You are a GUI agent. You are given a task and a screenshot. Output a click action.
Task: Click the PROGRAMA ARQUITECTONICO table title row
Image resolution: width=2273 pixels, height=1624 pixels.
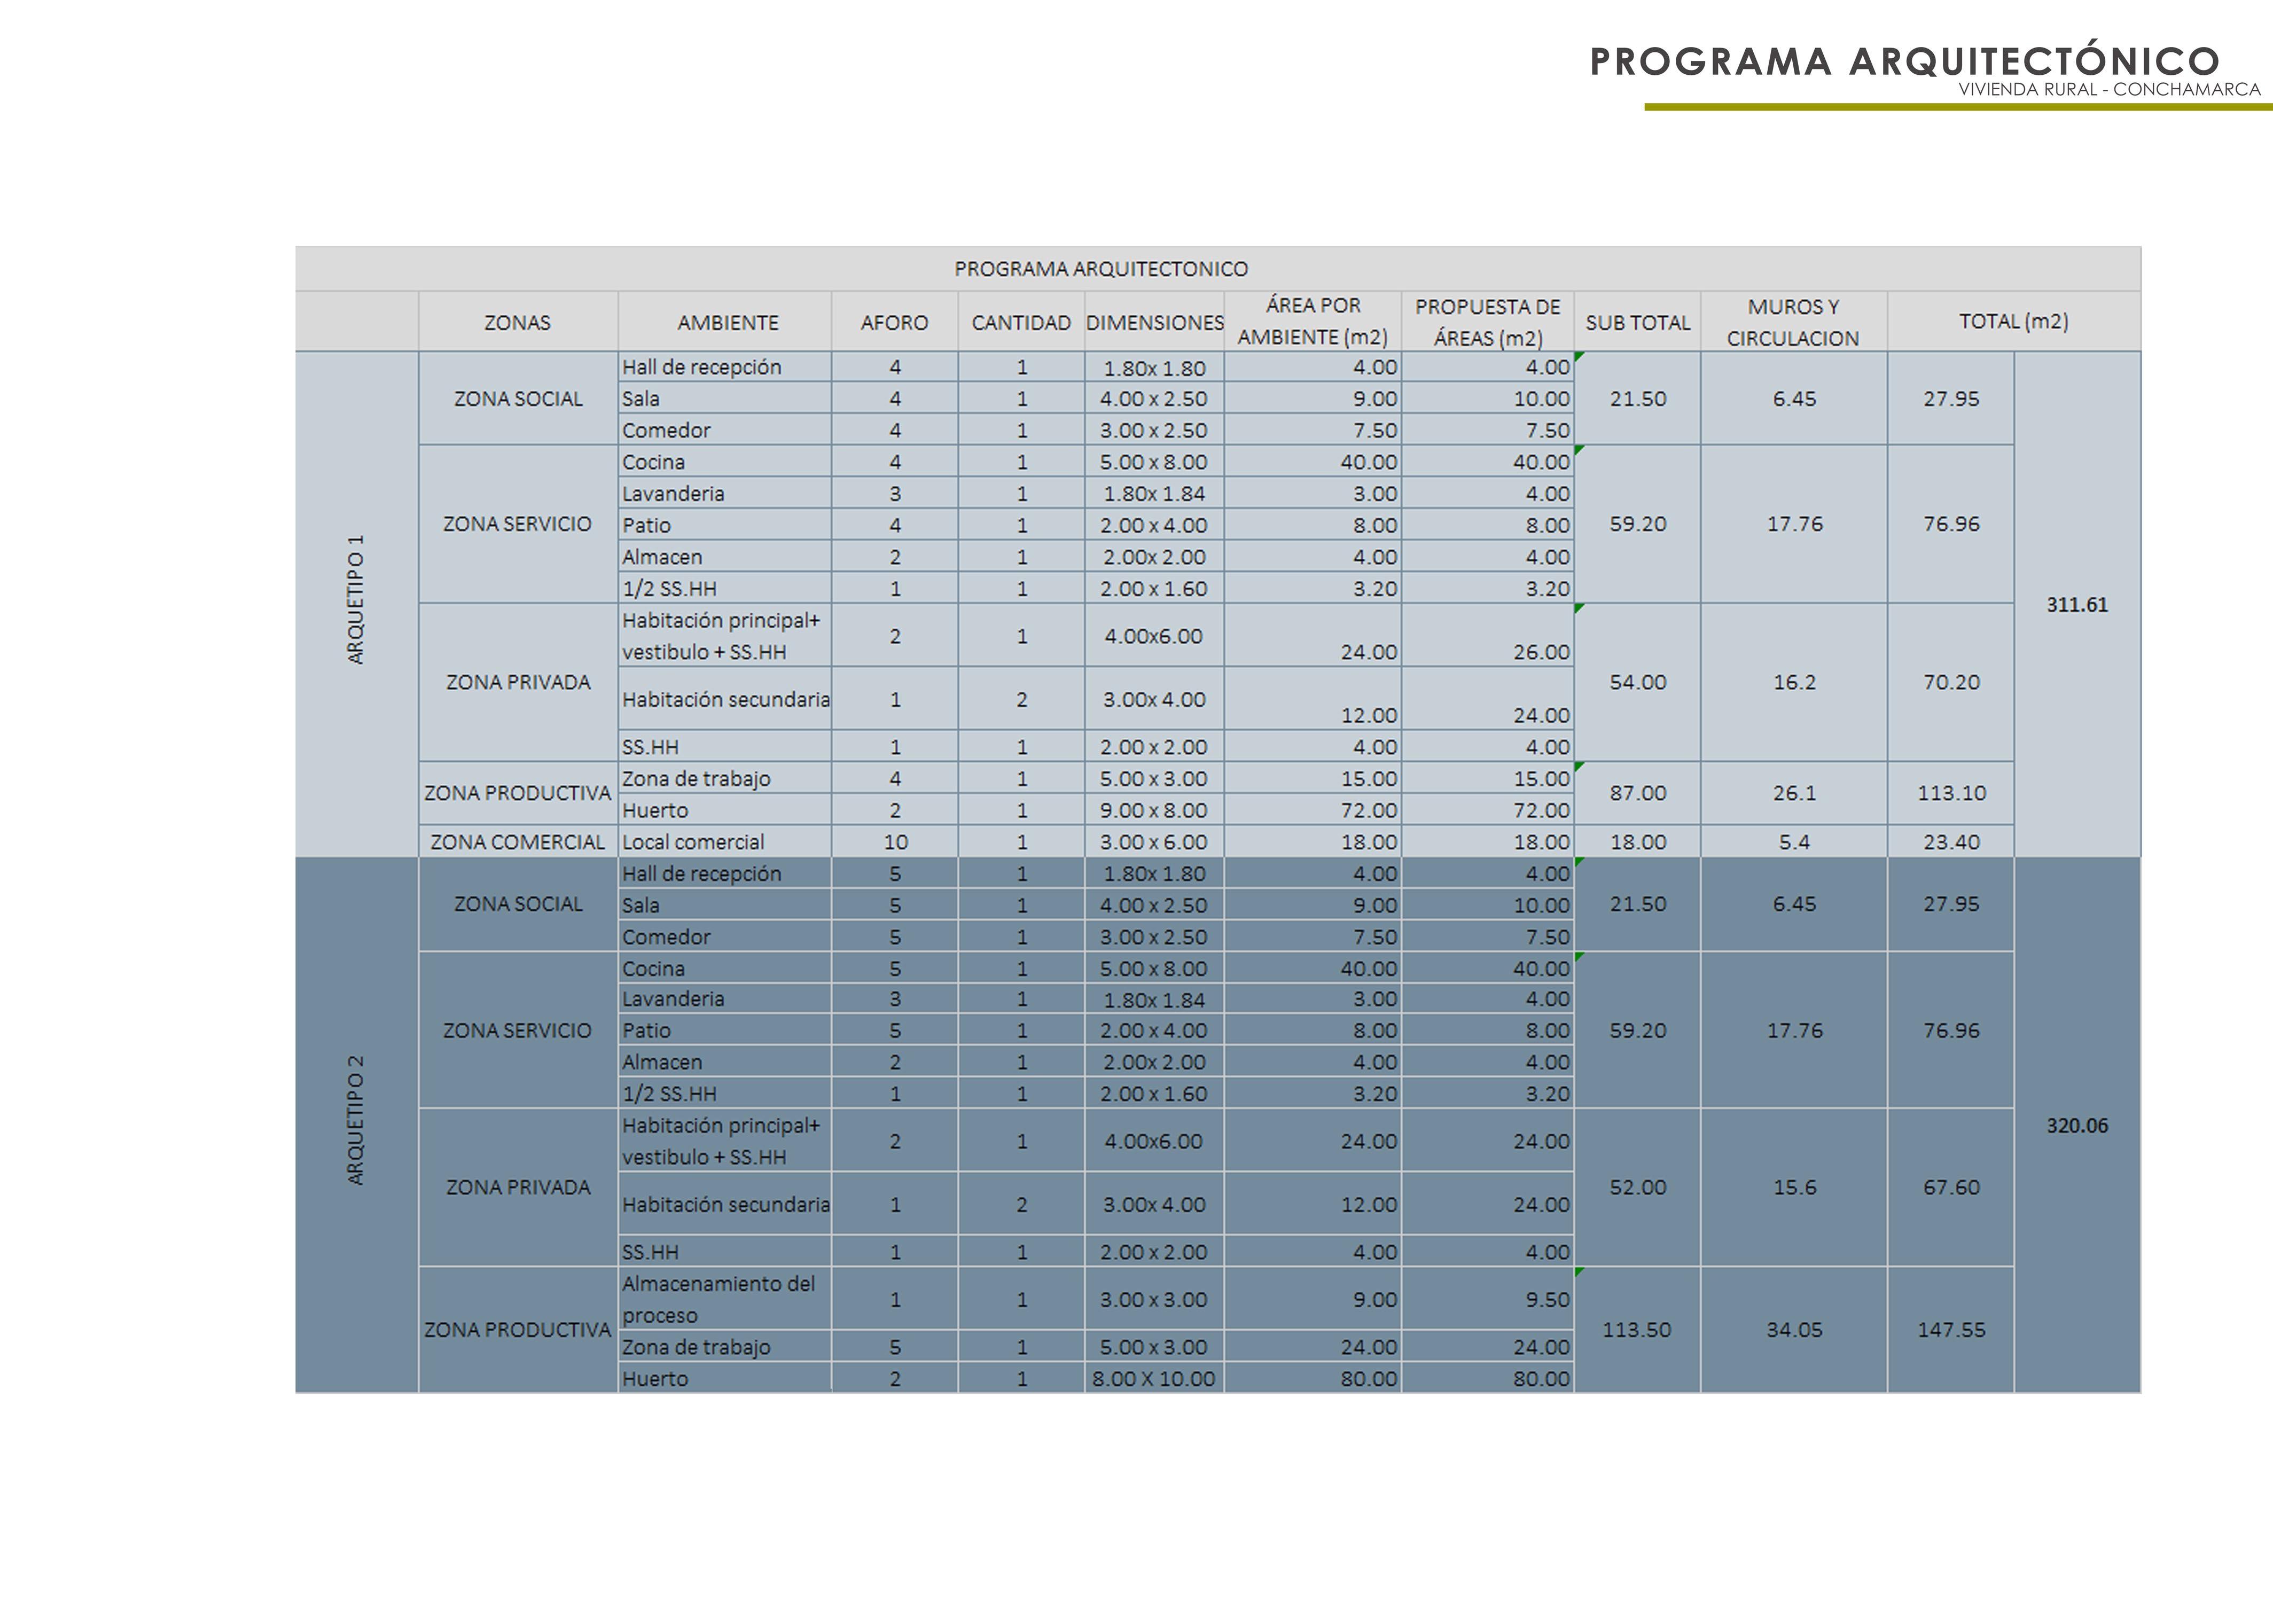coord(1100,269)
